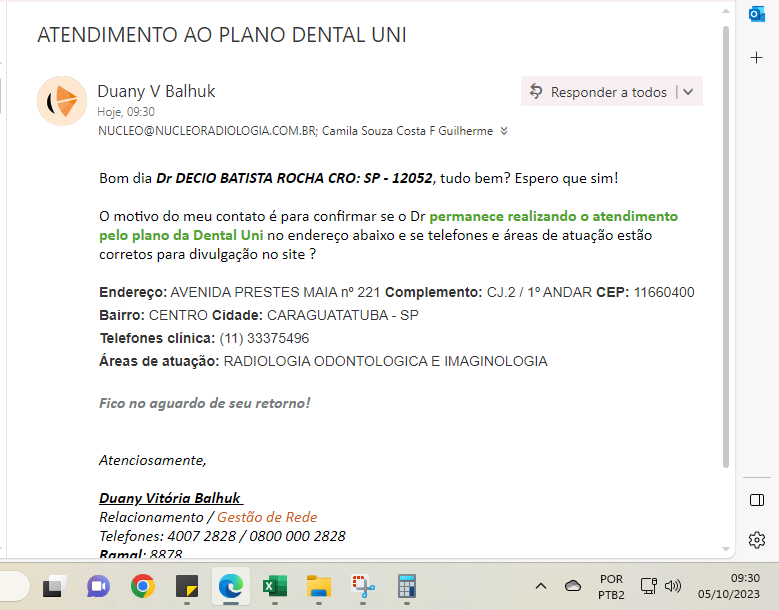The width and height of the screenshot is (779, 610).
Task: Open Calculator from the taskbar
Action: click(407, 587)
